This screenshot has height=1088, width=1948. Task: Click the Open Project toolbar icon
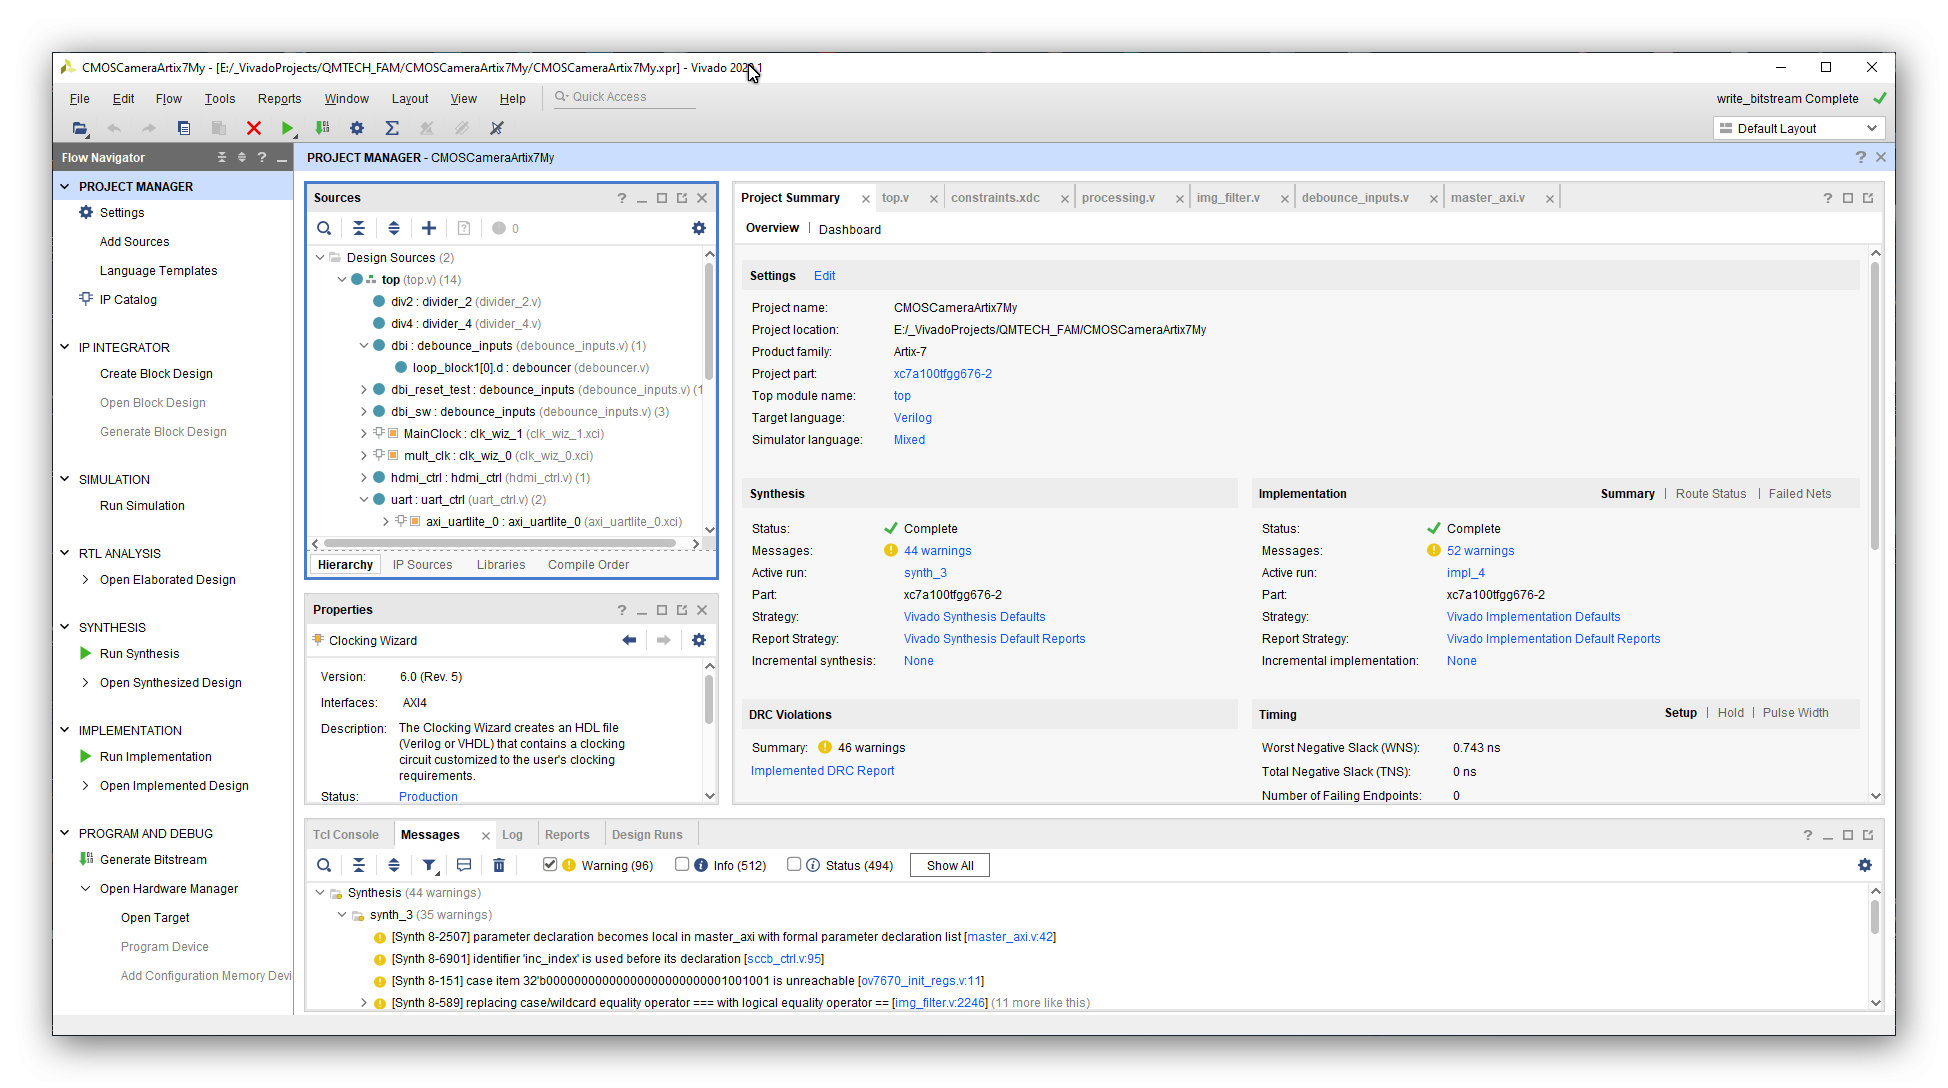pyautogui.click(x=79, y=128)
